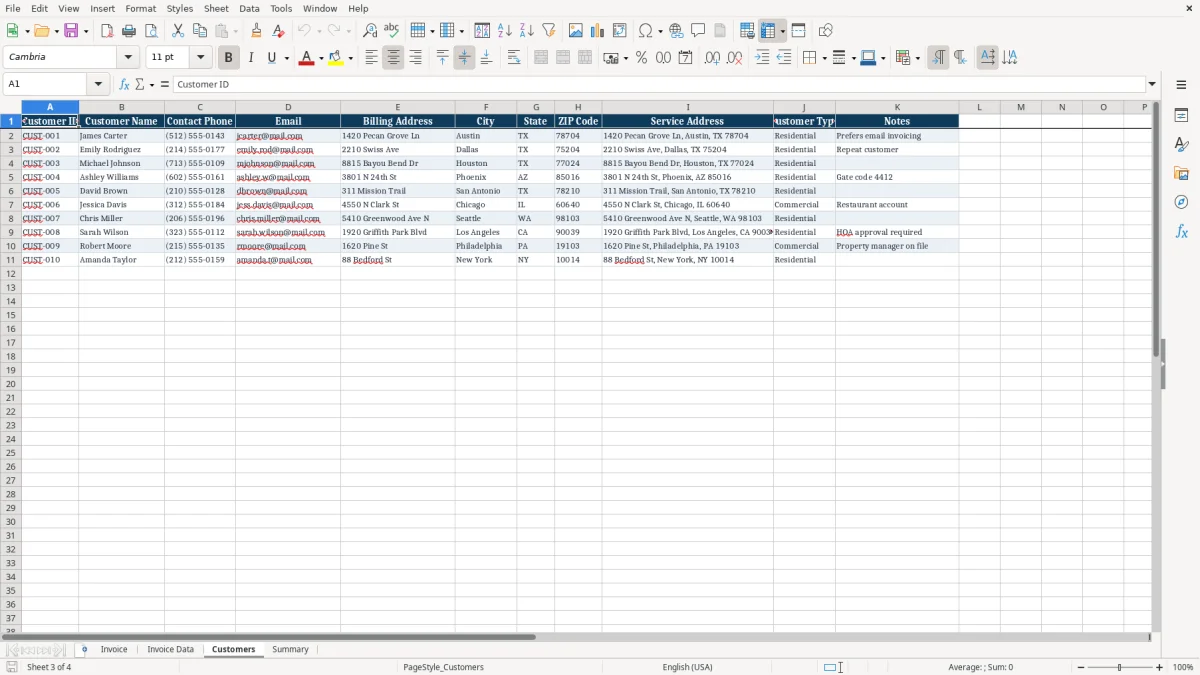Toggle AutoFilter funnel icon
Image resolution: width=1200 pixels, height=675 pixels.
click(549, 31)
